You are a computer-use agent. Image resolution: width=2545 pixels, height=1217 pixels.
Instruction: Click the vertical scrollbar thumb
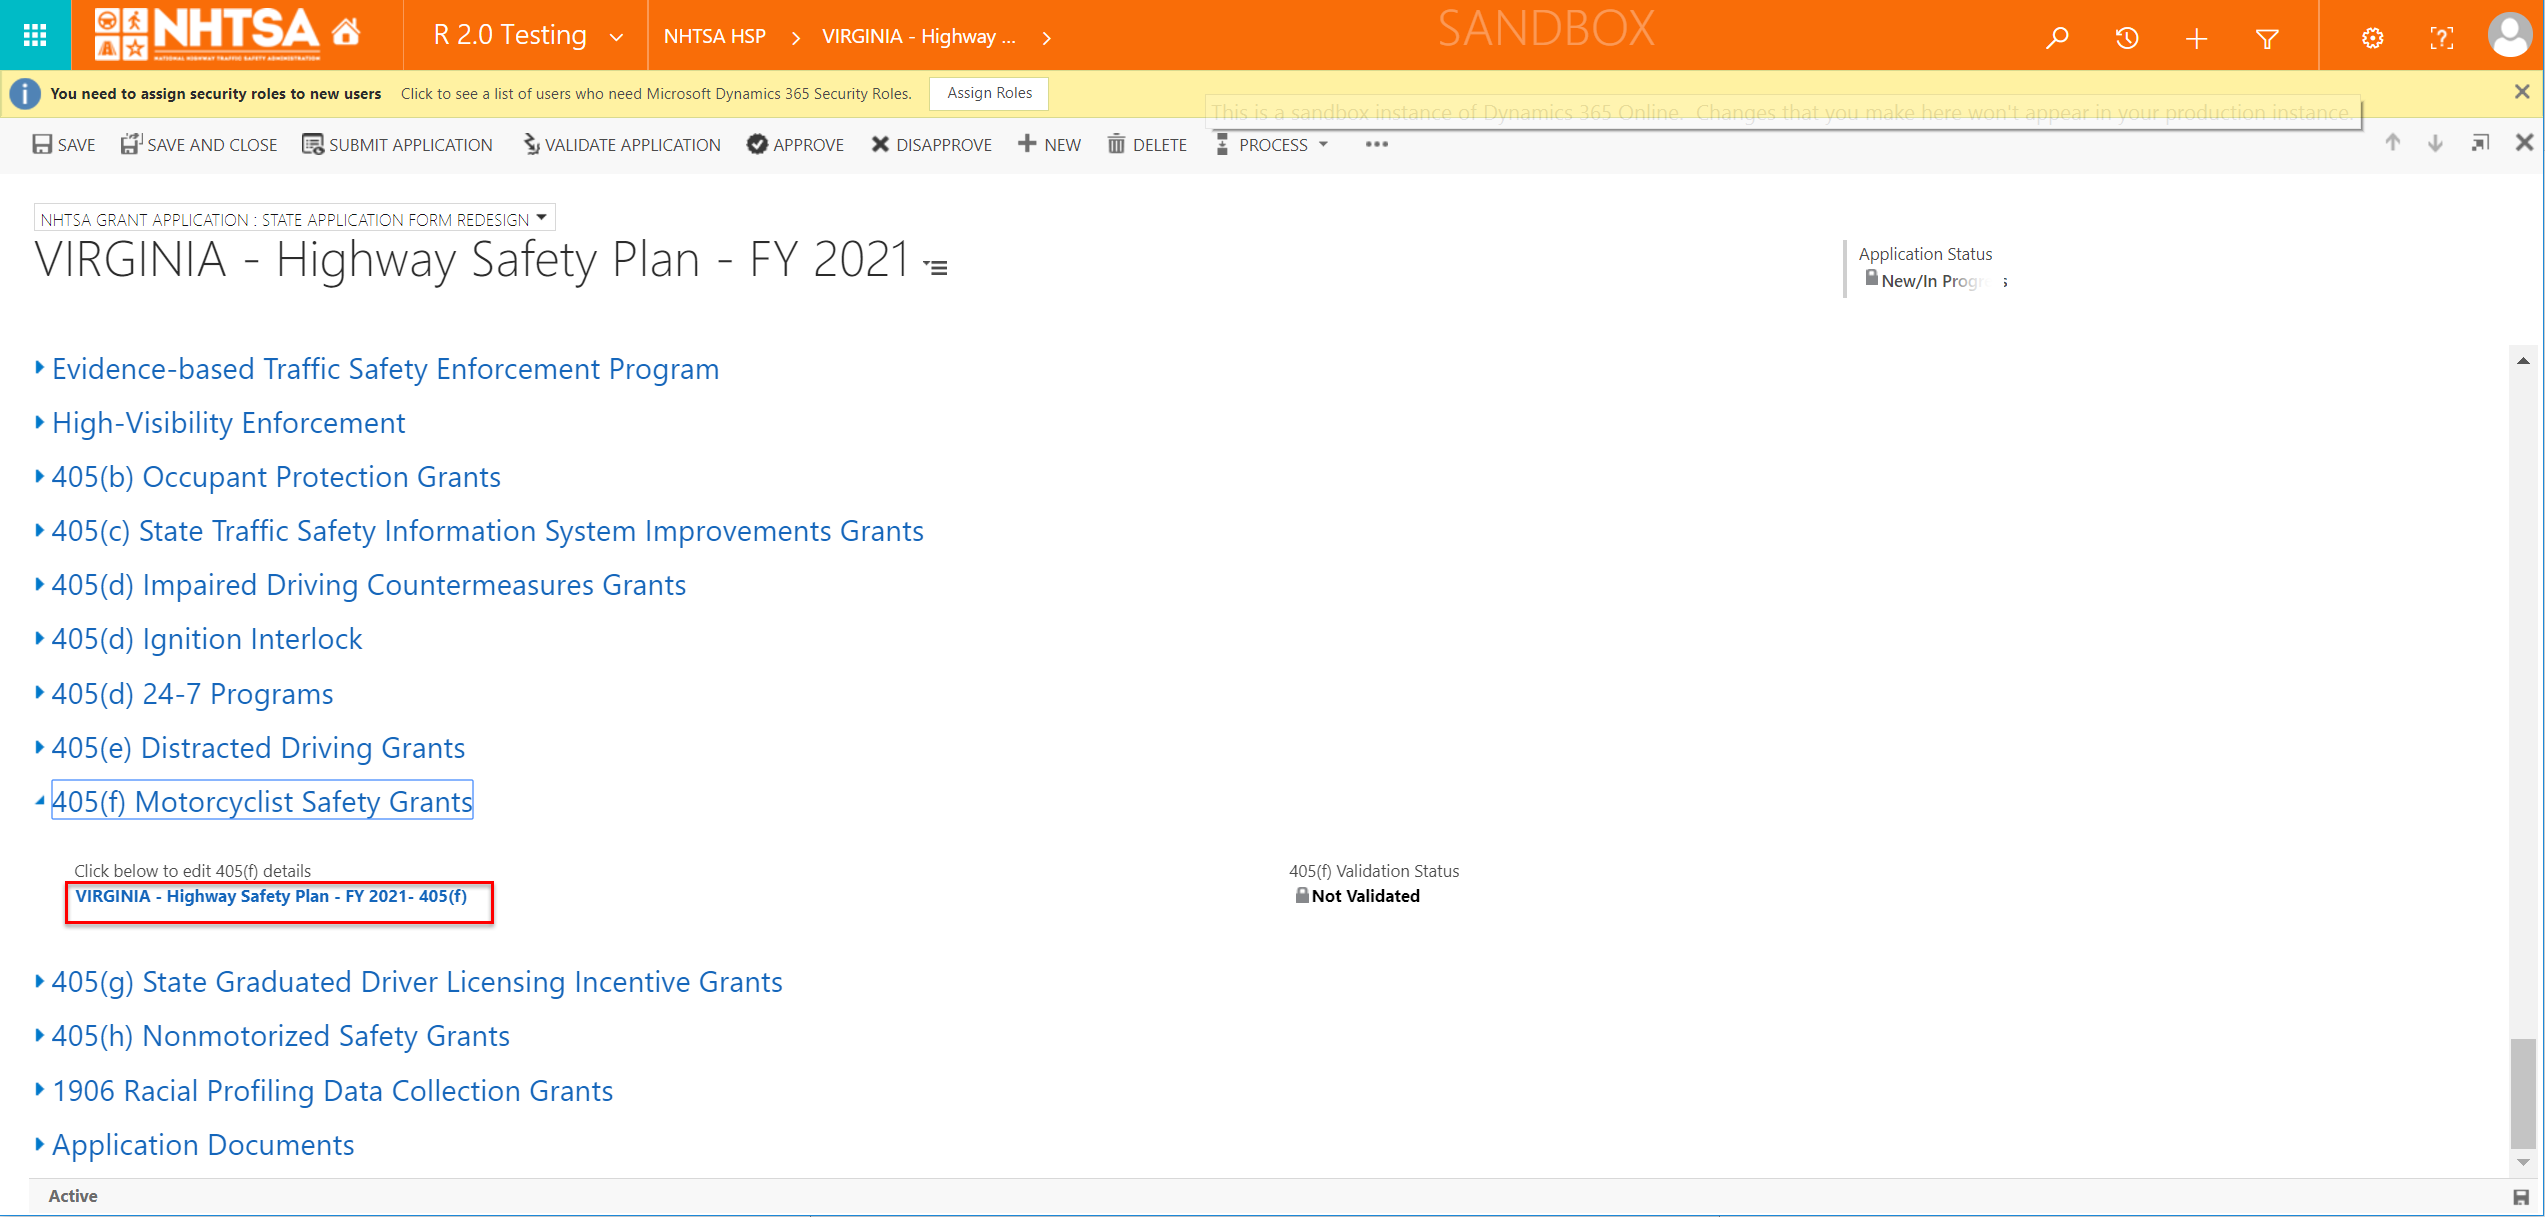[x=2522, y=1092]
